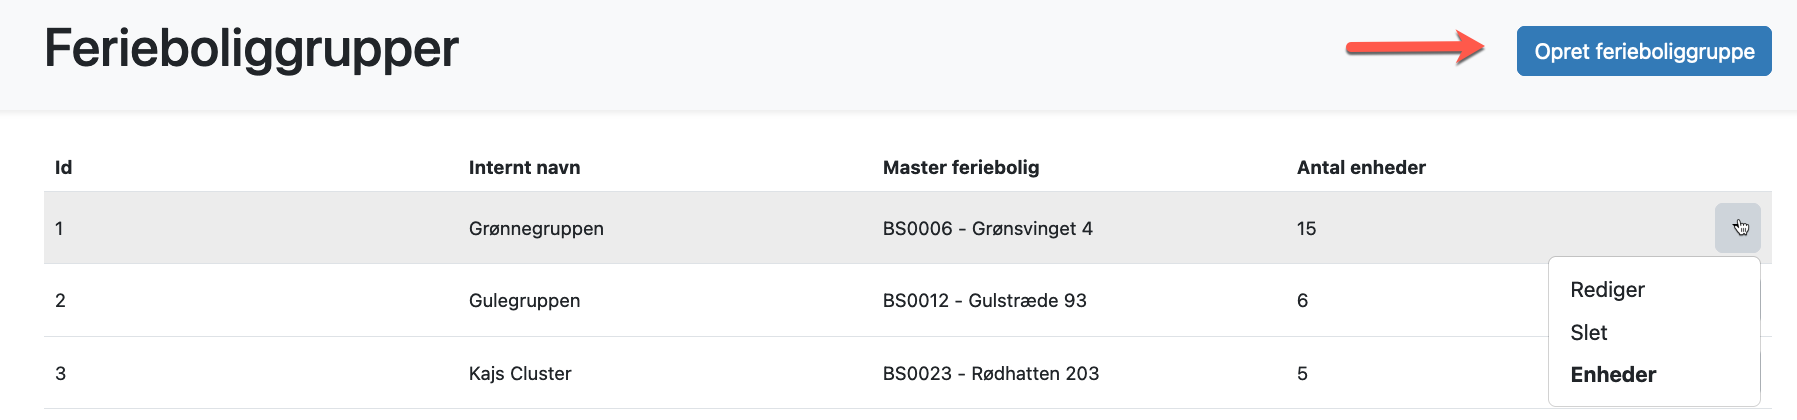The width and height of the screenshot is (1797, 420).
Task: Click the unit count 5 cell
Action: click(1302, 373)
